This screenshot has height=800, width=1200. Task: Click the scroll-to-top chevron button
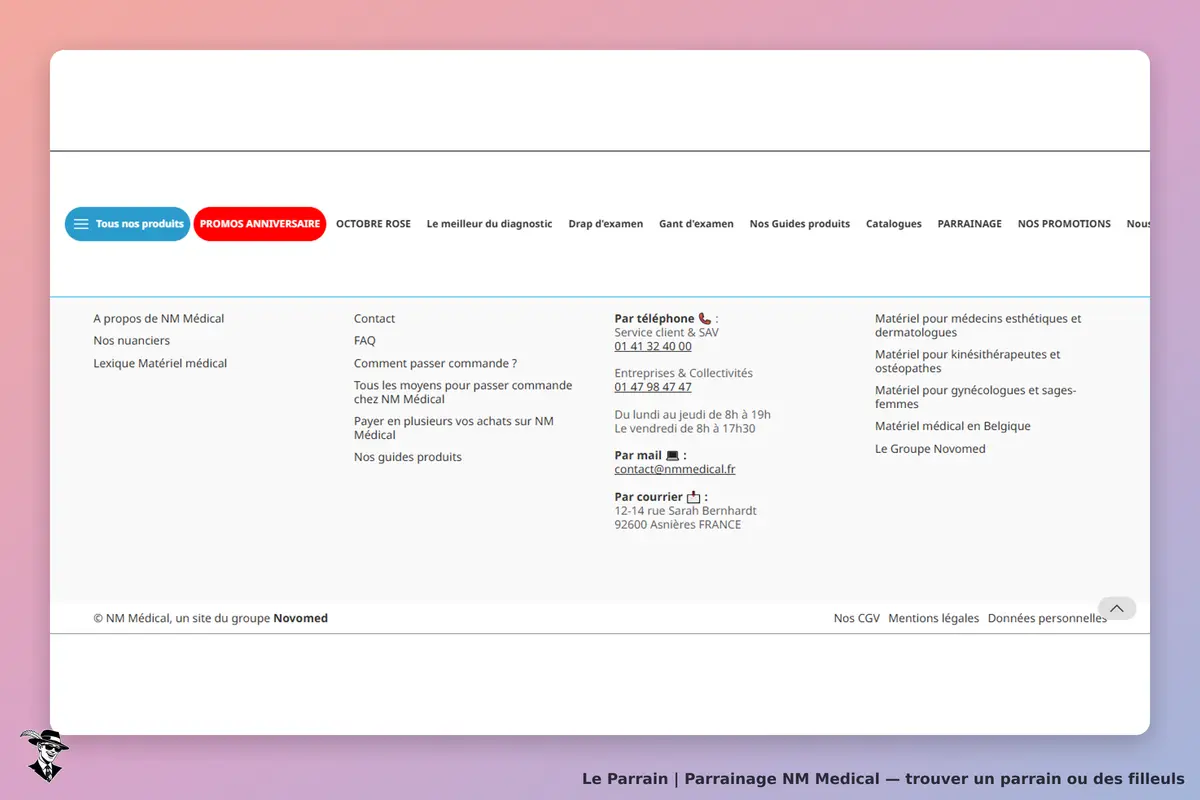1117,608
